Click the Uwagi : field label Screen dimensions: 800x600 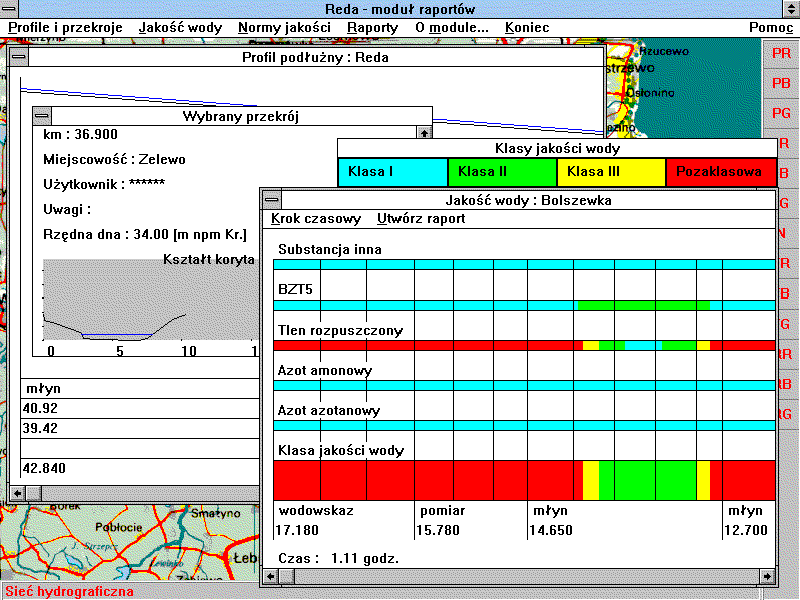[x=67, y=209]
